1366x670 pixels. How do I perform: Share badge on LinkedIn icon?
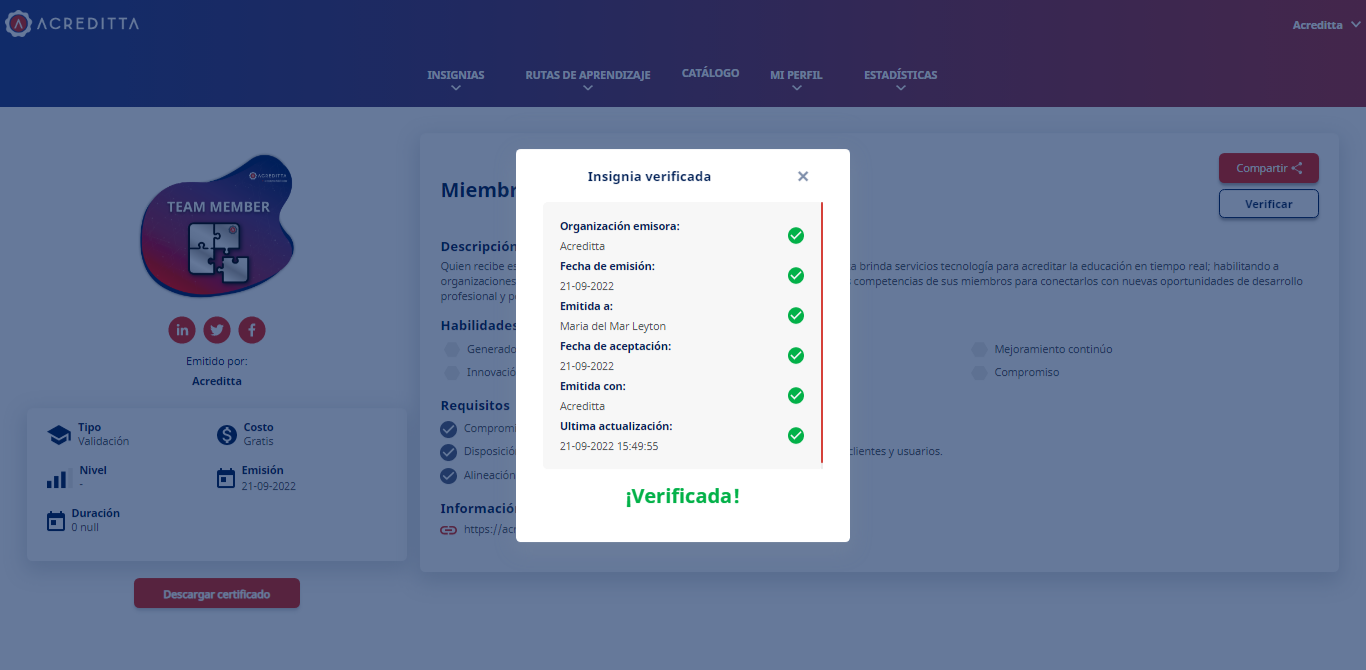point(182,329)
